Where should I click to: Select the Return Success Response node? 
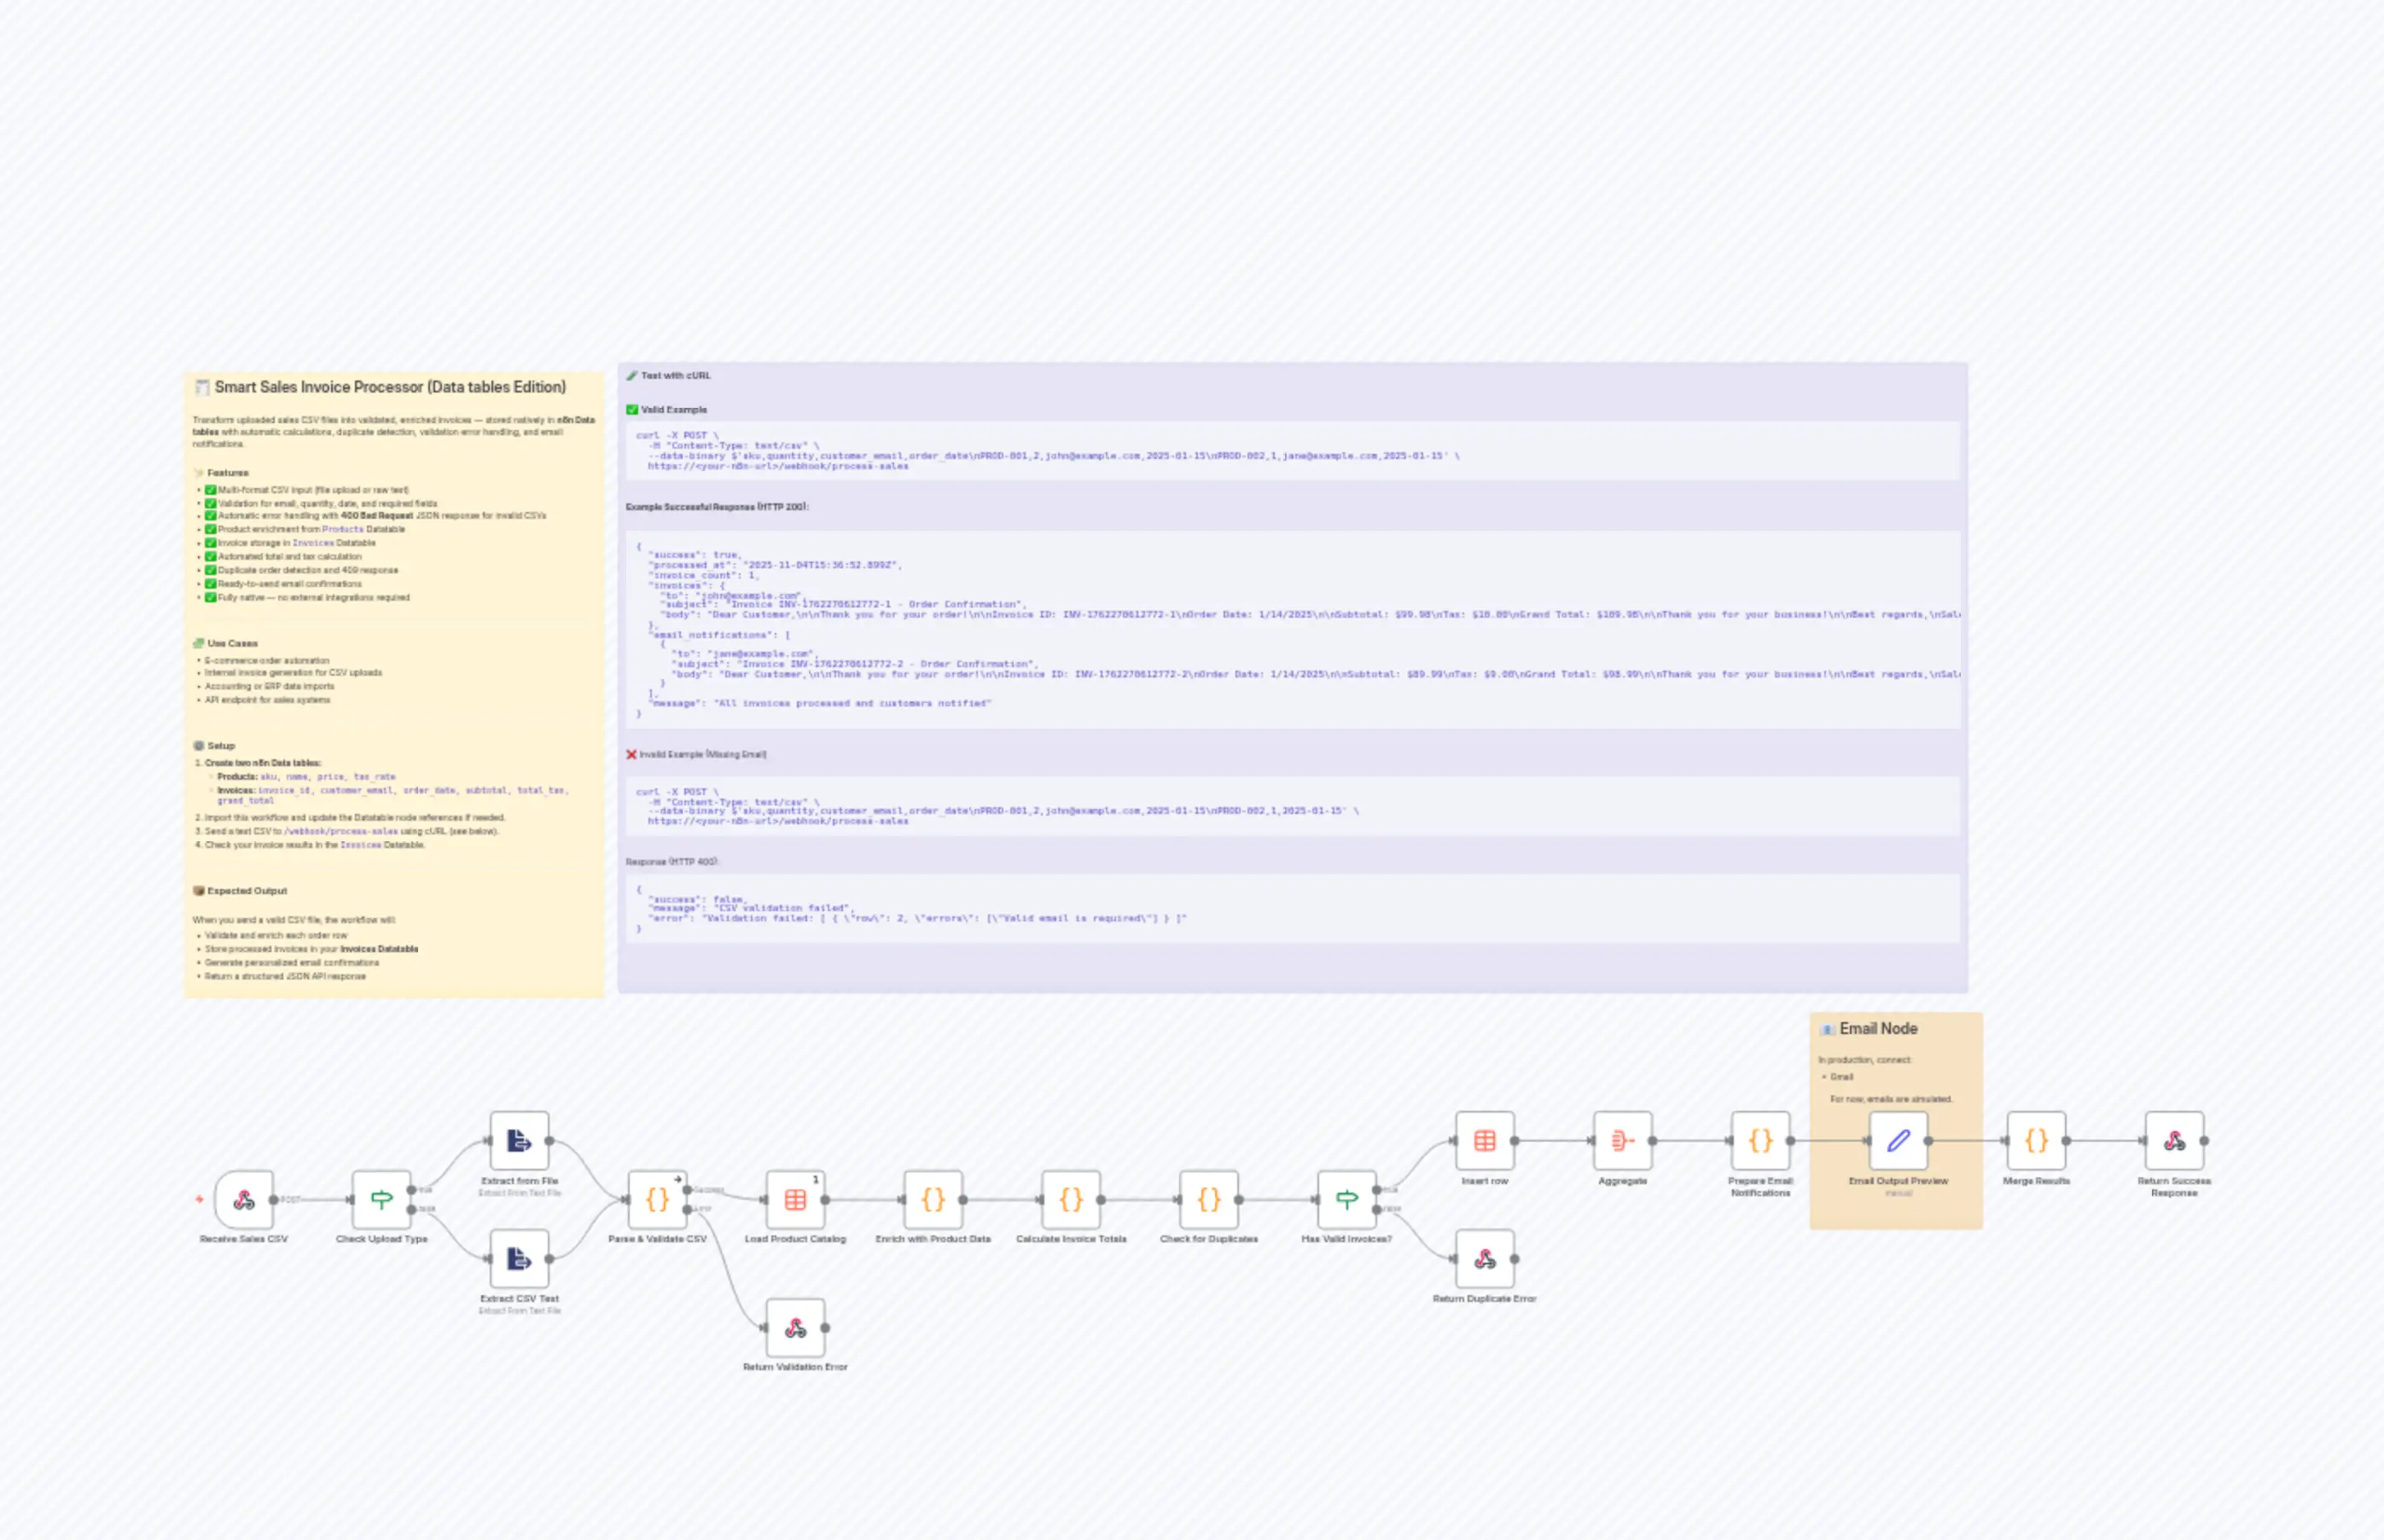tap(2175, 1140)
